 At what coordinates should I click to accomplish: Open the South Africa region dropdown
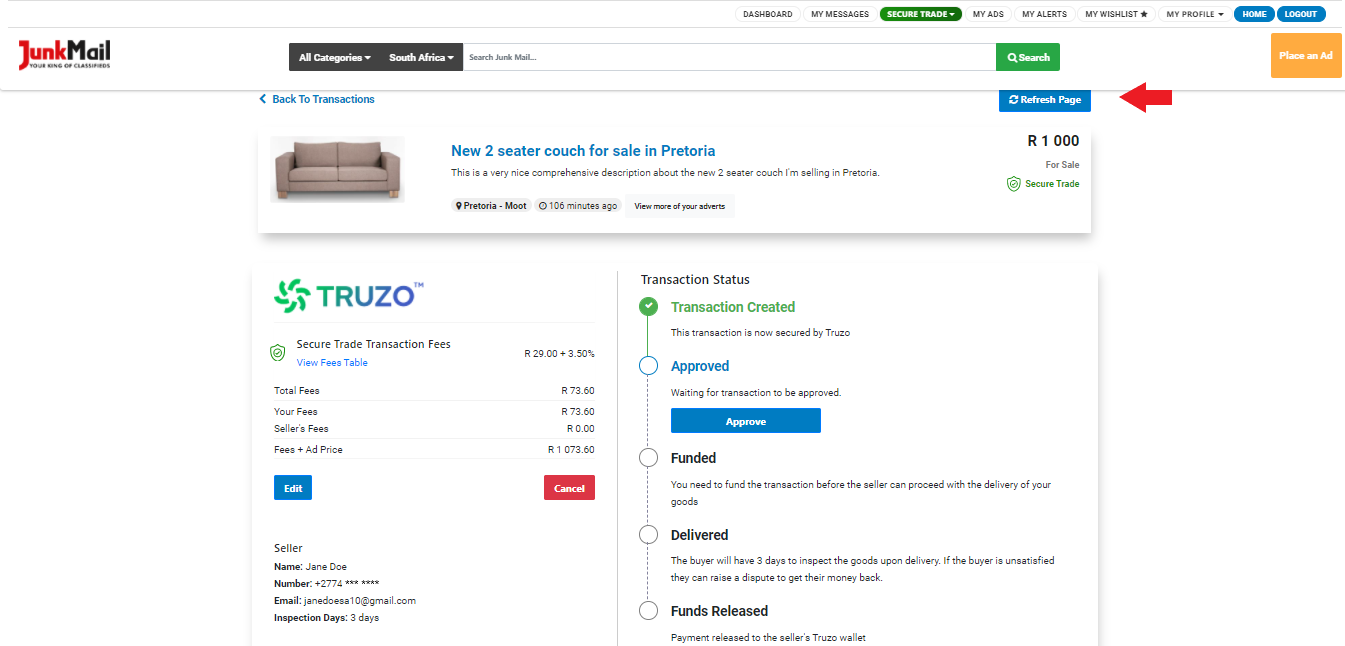point(420,57)
